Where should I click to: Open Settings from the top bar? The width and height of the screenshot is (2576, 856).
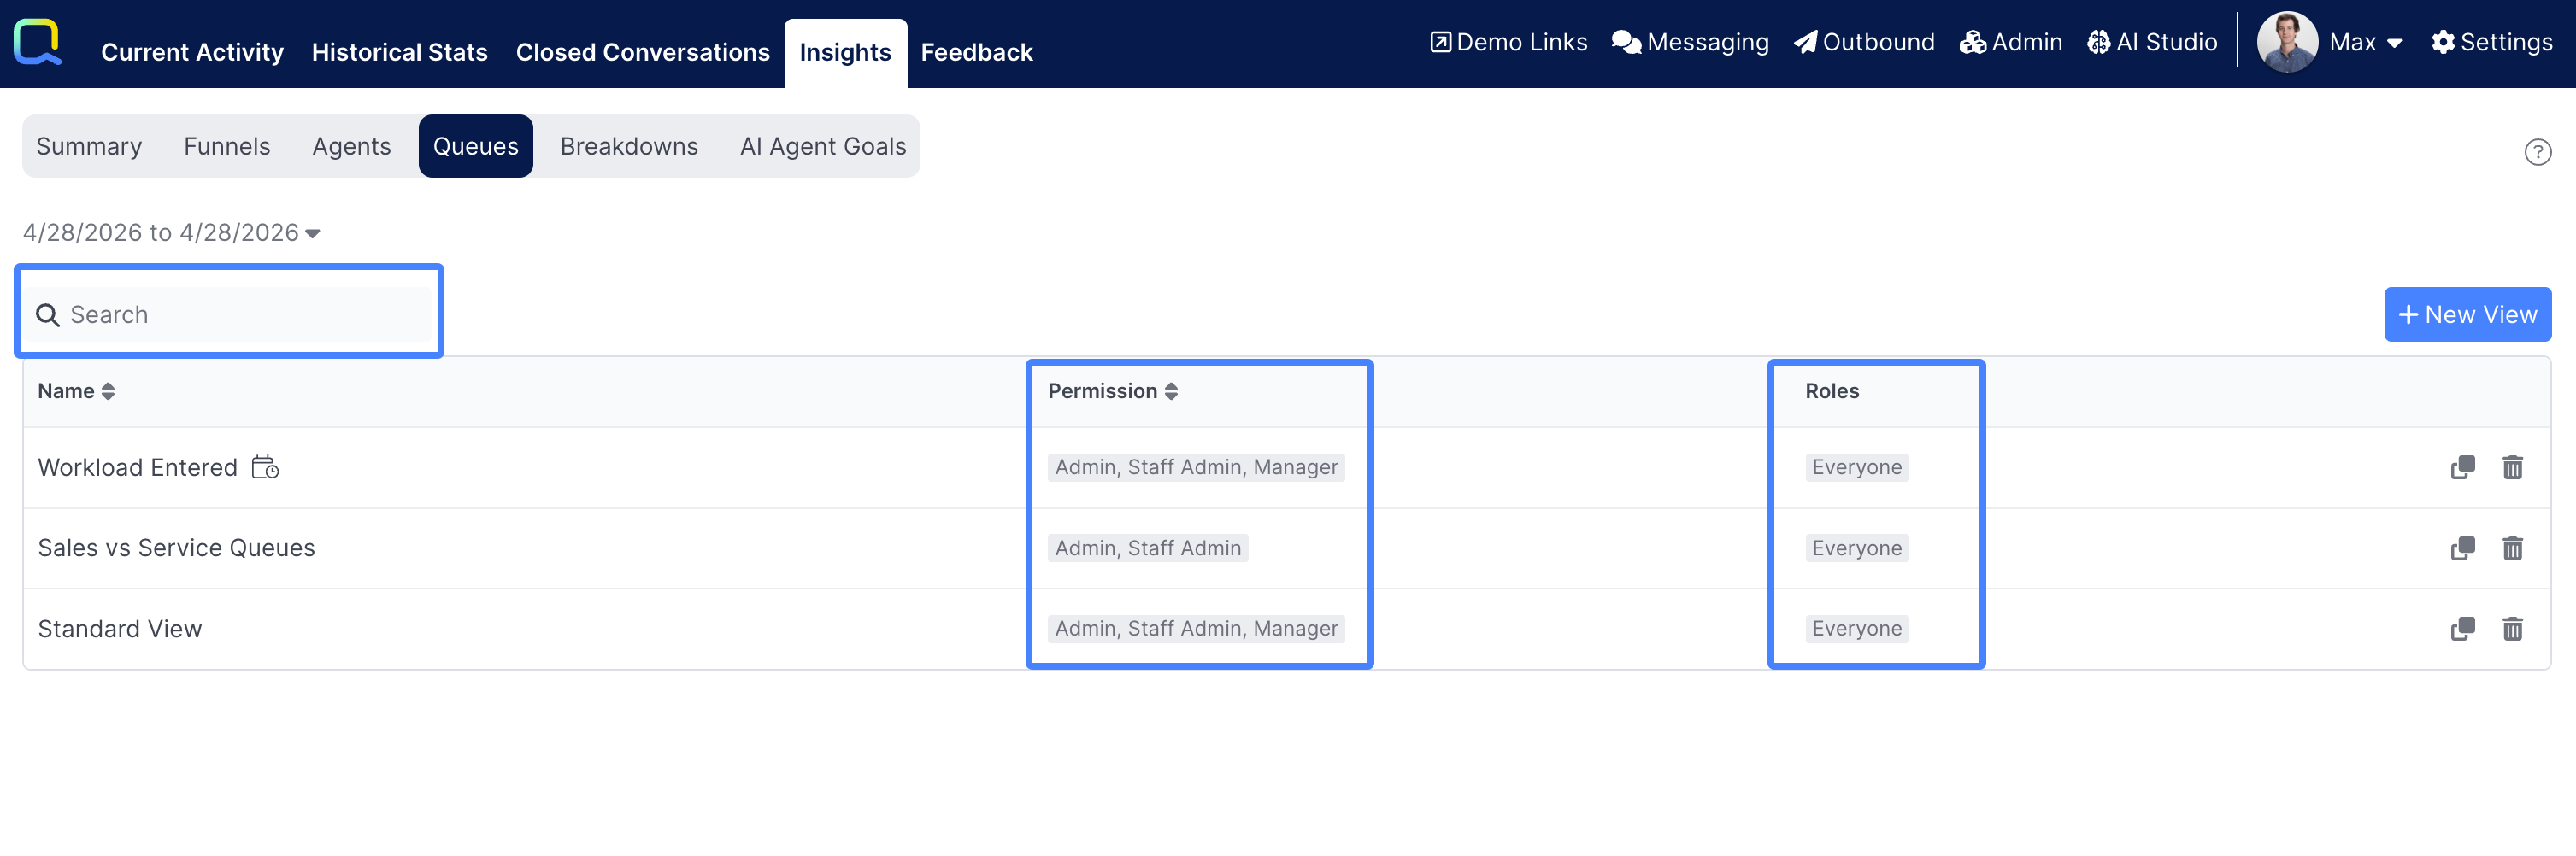coord(2491,42)
